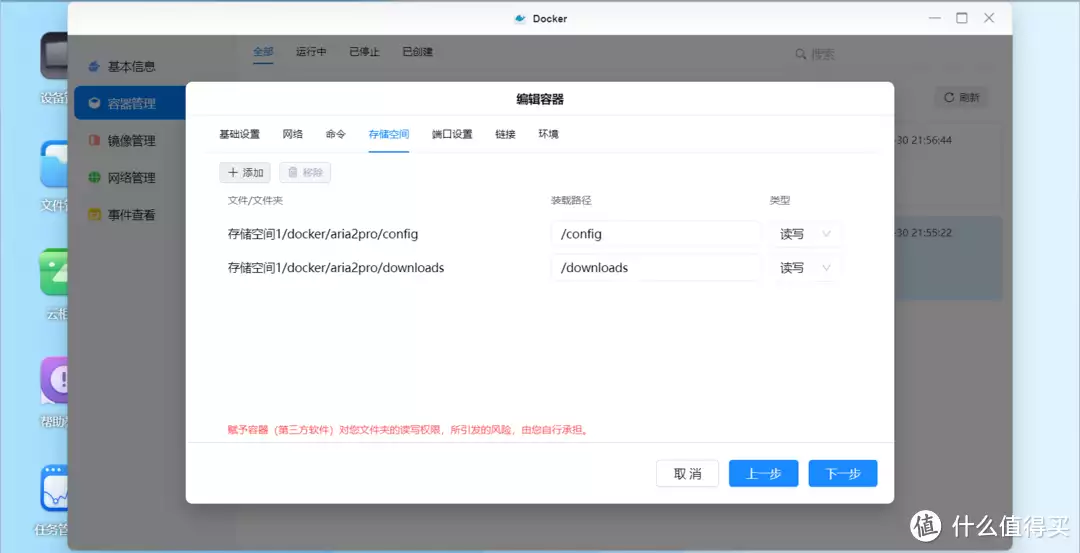Open the purple help desktop icon
The width and height of the screenshot is (1080, 553).
[54, 379]
